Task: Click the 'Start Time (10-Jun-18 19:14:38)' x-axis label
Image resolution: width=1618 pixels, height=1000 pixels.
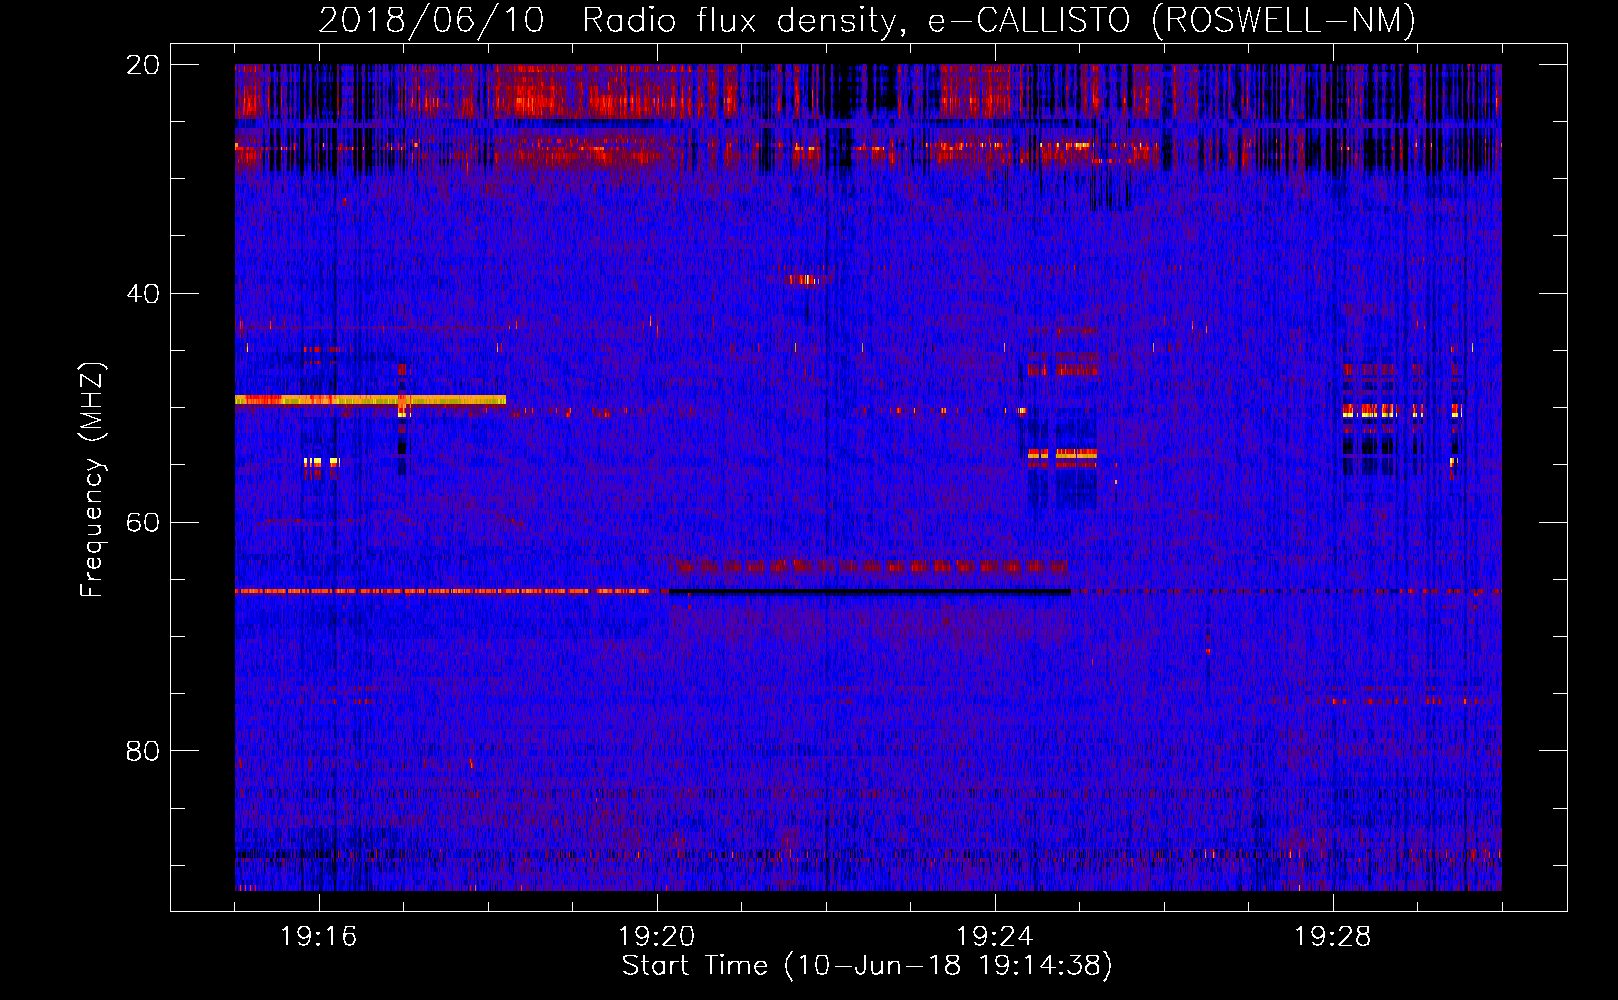Action: (867, 966)
